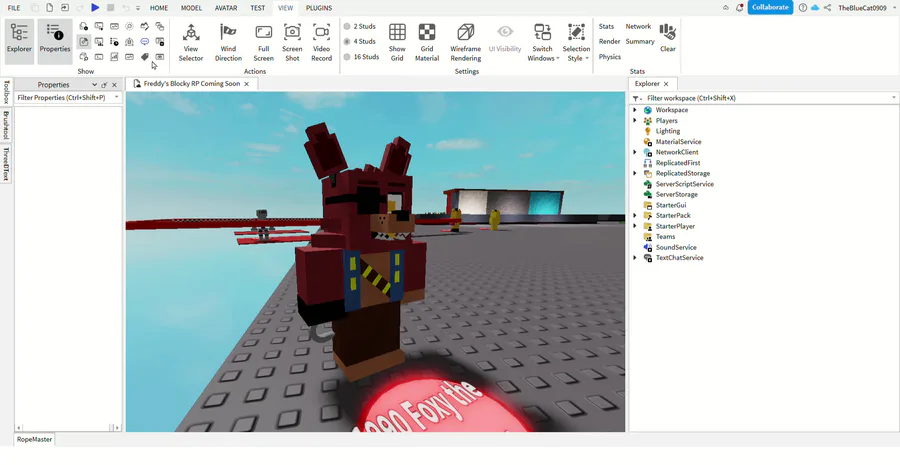Toggle Render stats
The width and height of the screenshot is (900, 465).
(x=609, y=41)
